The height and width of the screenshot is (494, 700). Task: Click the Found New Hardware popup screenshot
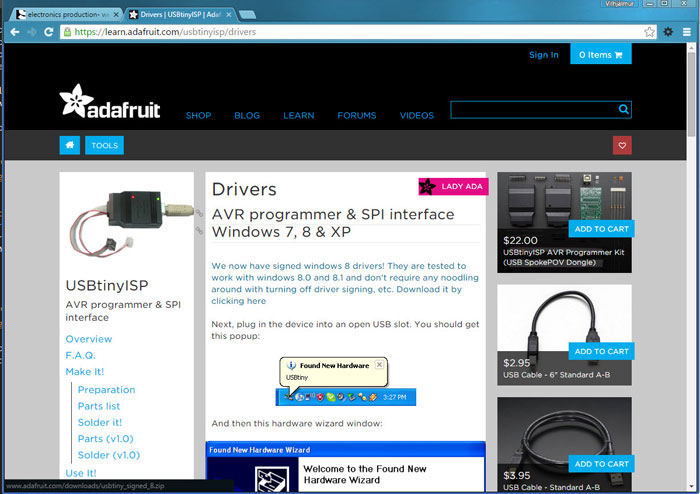pos(346,381)
